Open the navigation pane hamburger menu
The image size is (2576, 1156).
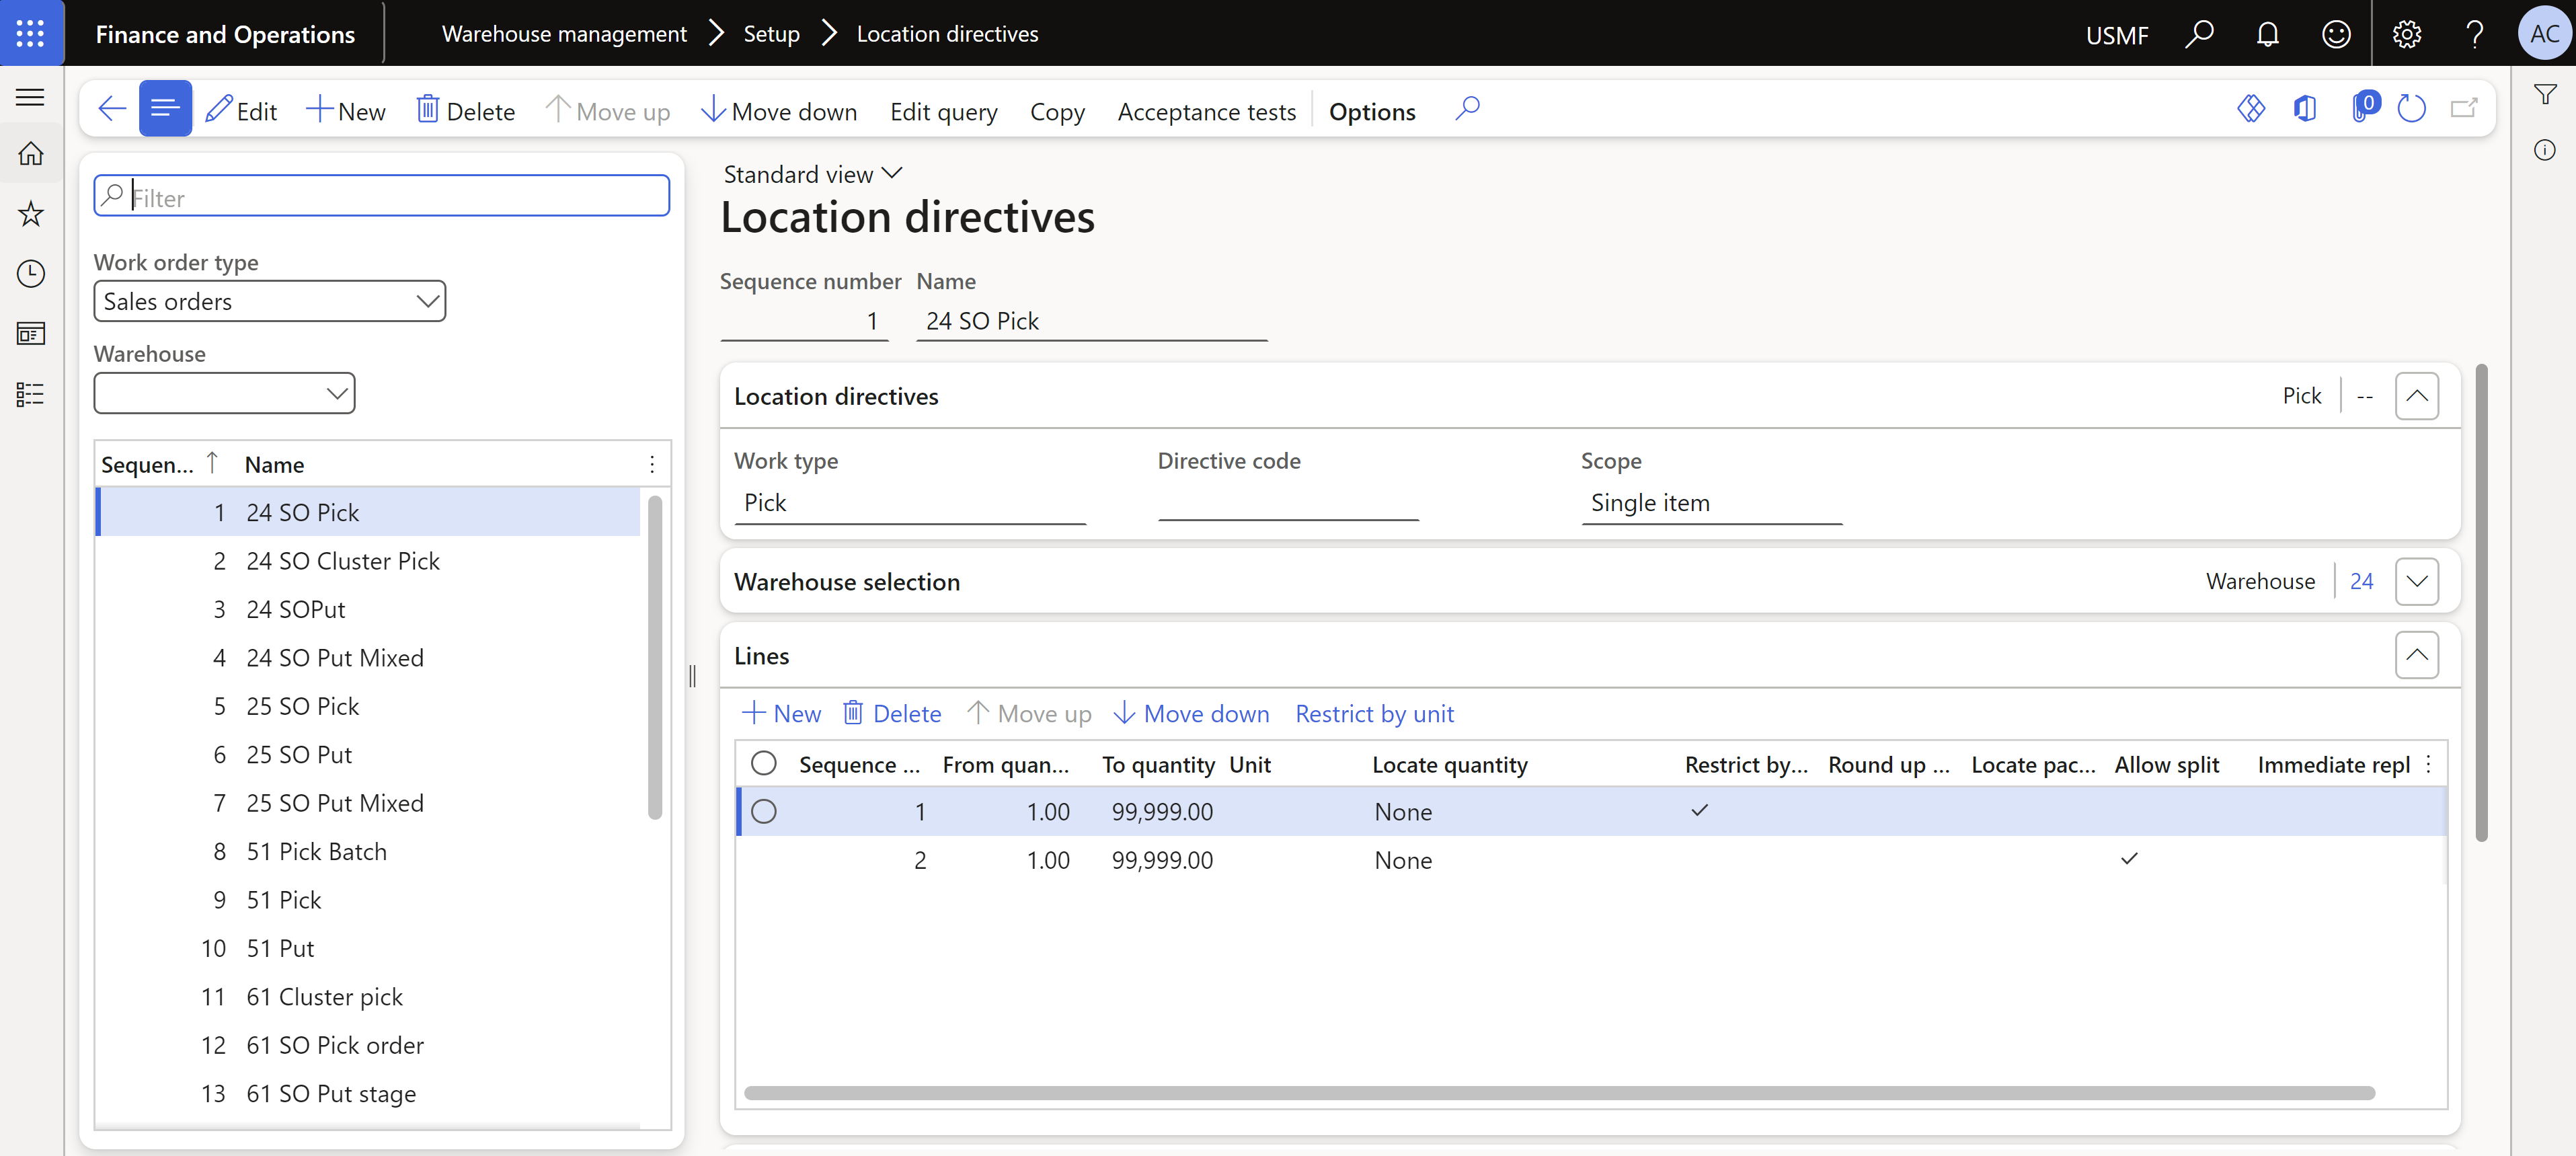(30, 96)
